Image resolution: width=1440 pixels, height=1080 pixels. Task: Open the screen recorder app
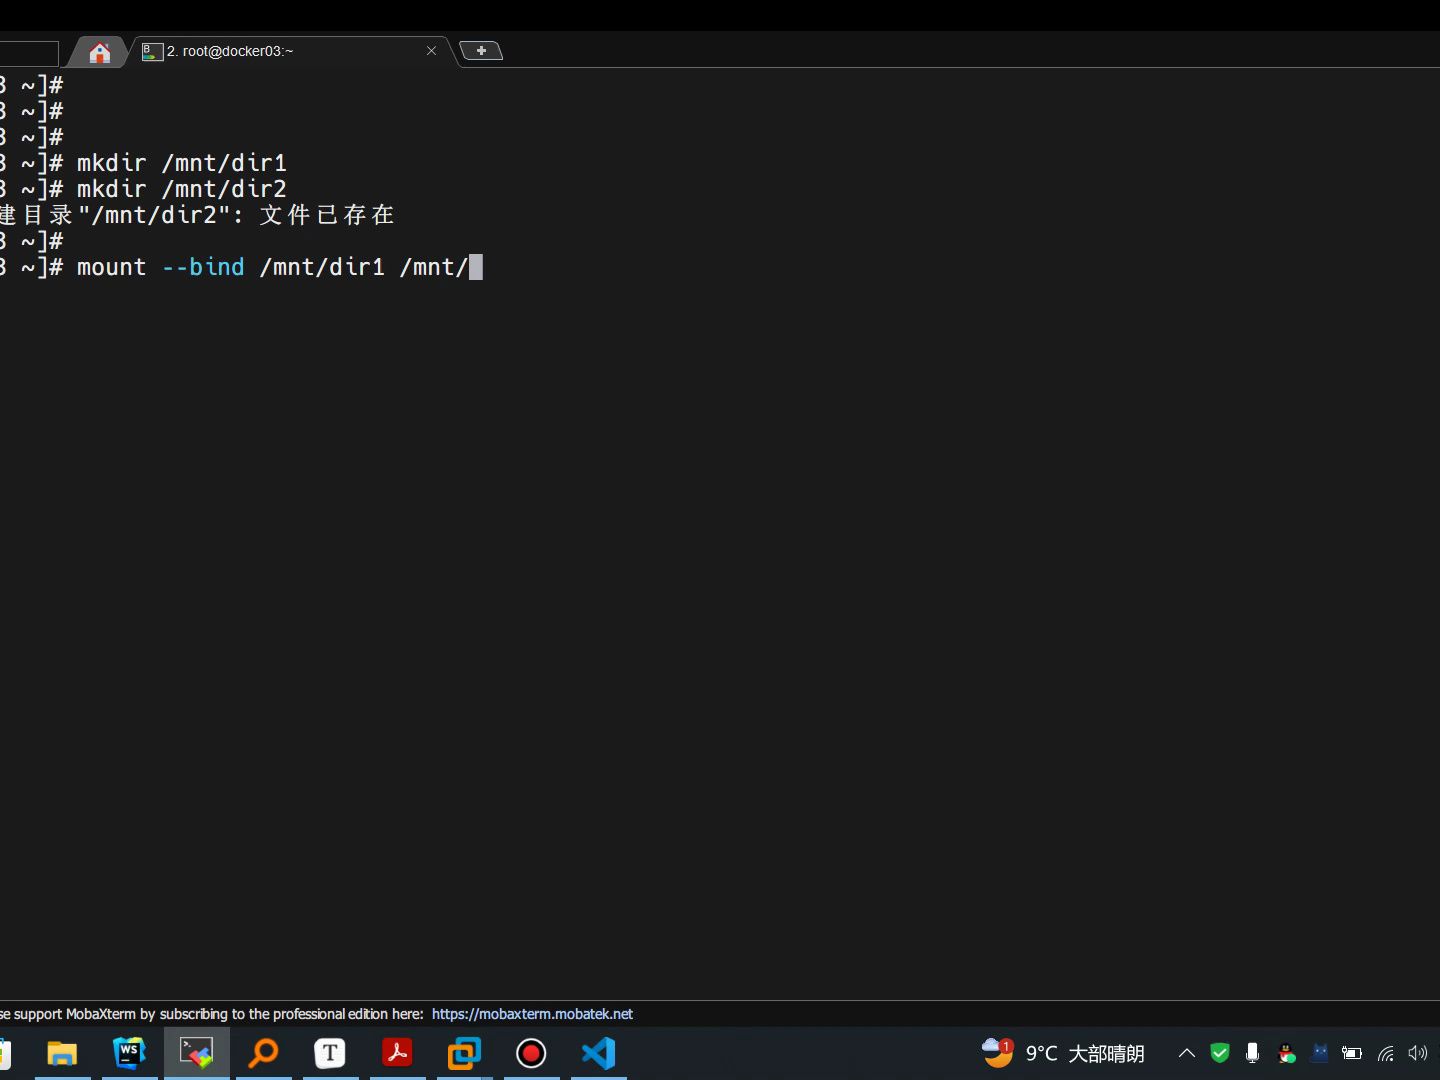tap(531, 1053)
